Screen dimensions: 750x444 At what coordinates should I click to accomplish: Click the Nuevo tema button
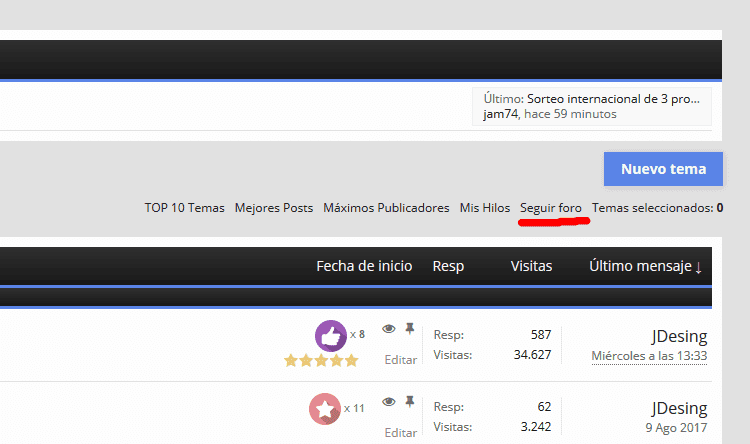pos(663,169)
